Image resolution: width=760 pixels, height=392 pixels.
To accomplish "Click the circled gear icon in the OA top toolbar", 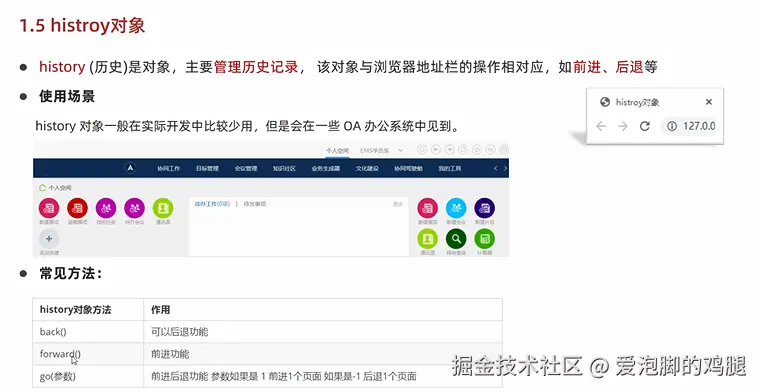I will tap(504, 150).
